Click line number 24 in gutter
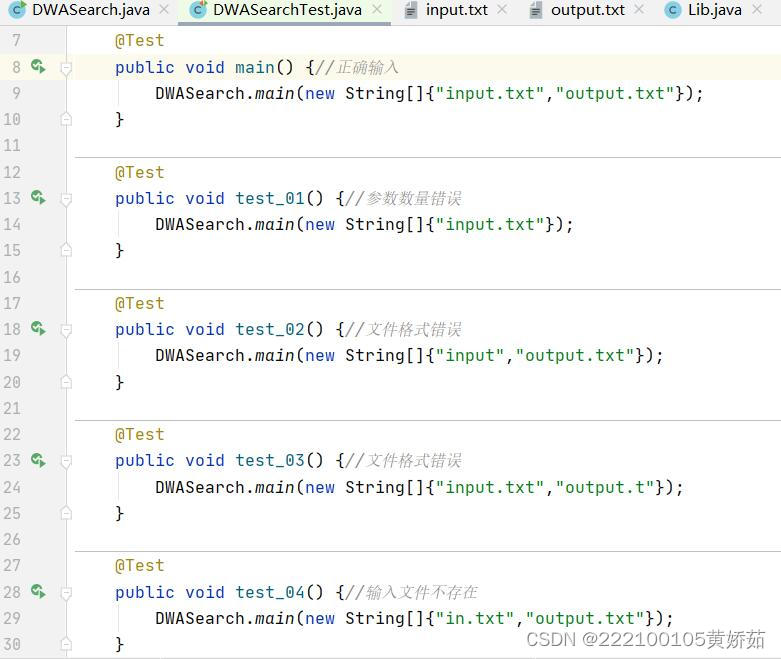 click(12, 487)
